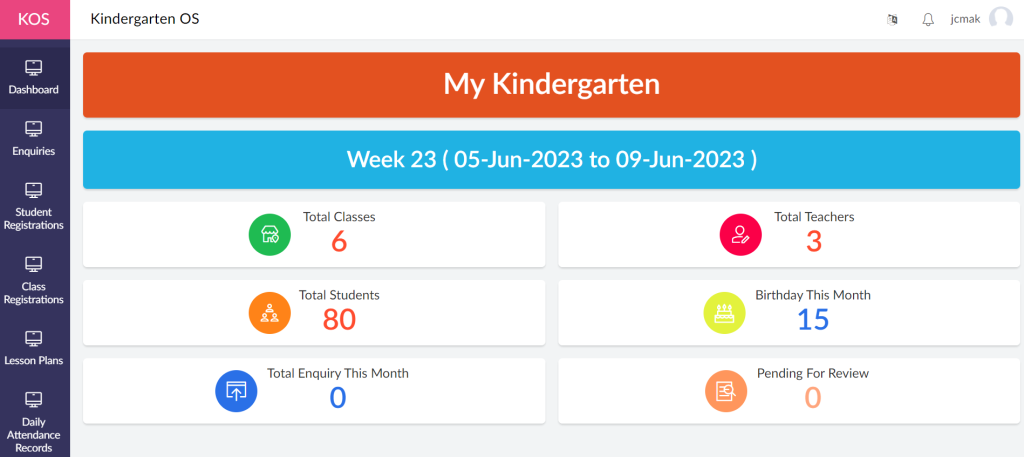Open Lesson Plans in the sidebar
This screenshot has height=457, width=1024.
click(x=34, y=348)
